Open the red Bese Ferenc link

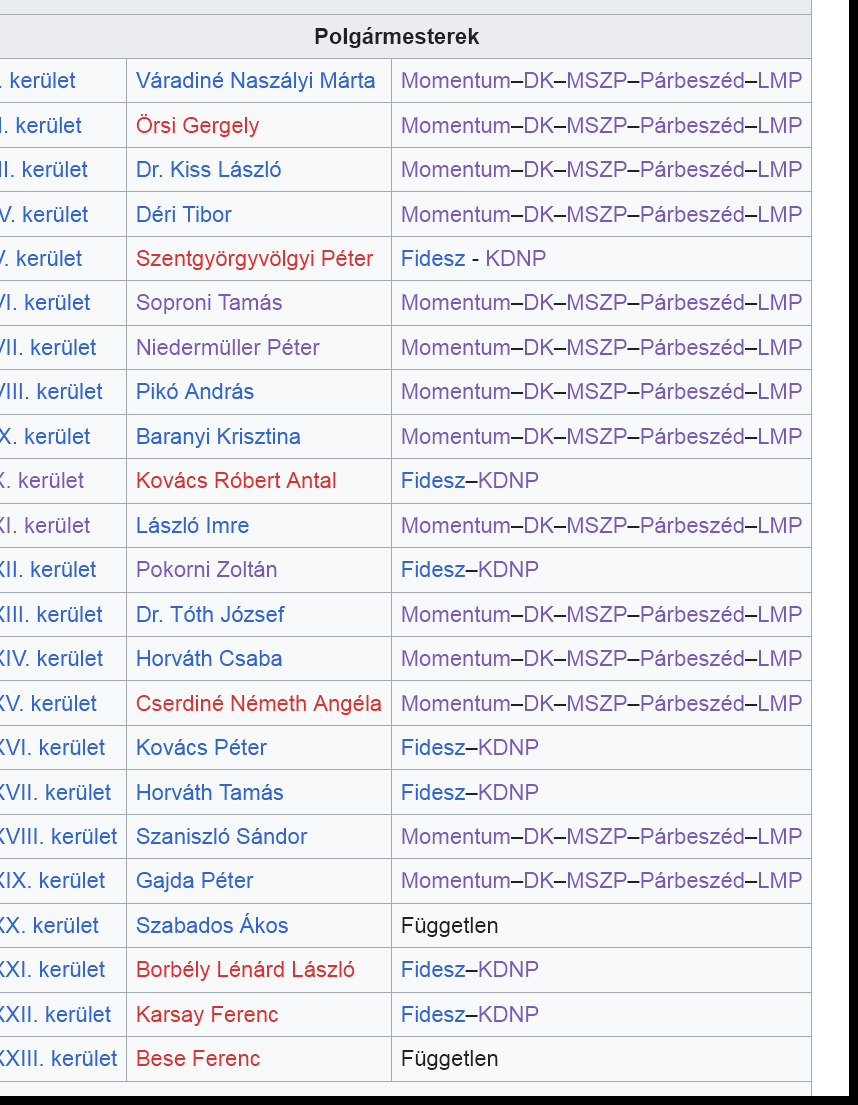(197, 1059)
